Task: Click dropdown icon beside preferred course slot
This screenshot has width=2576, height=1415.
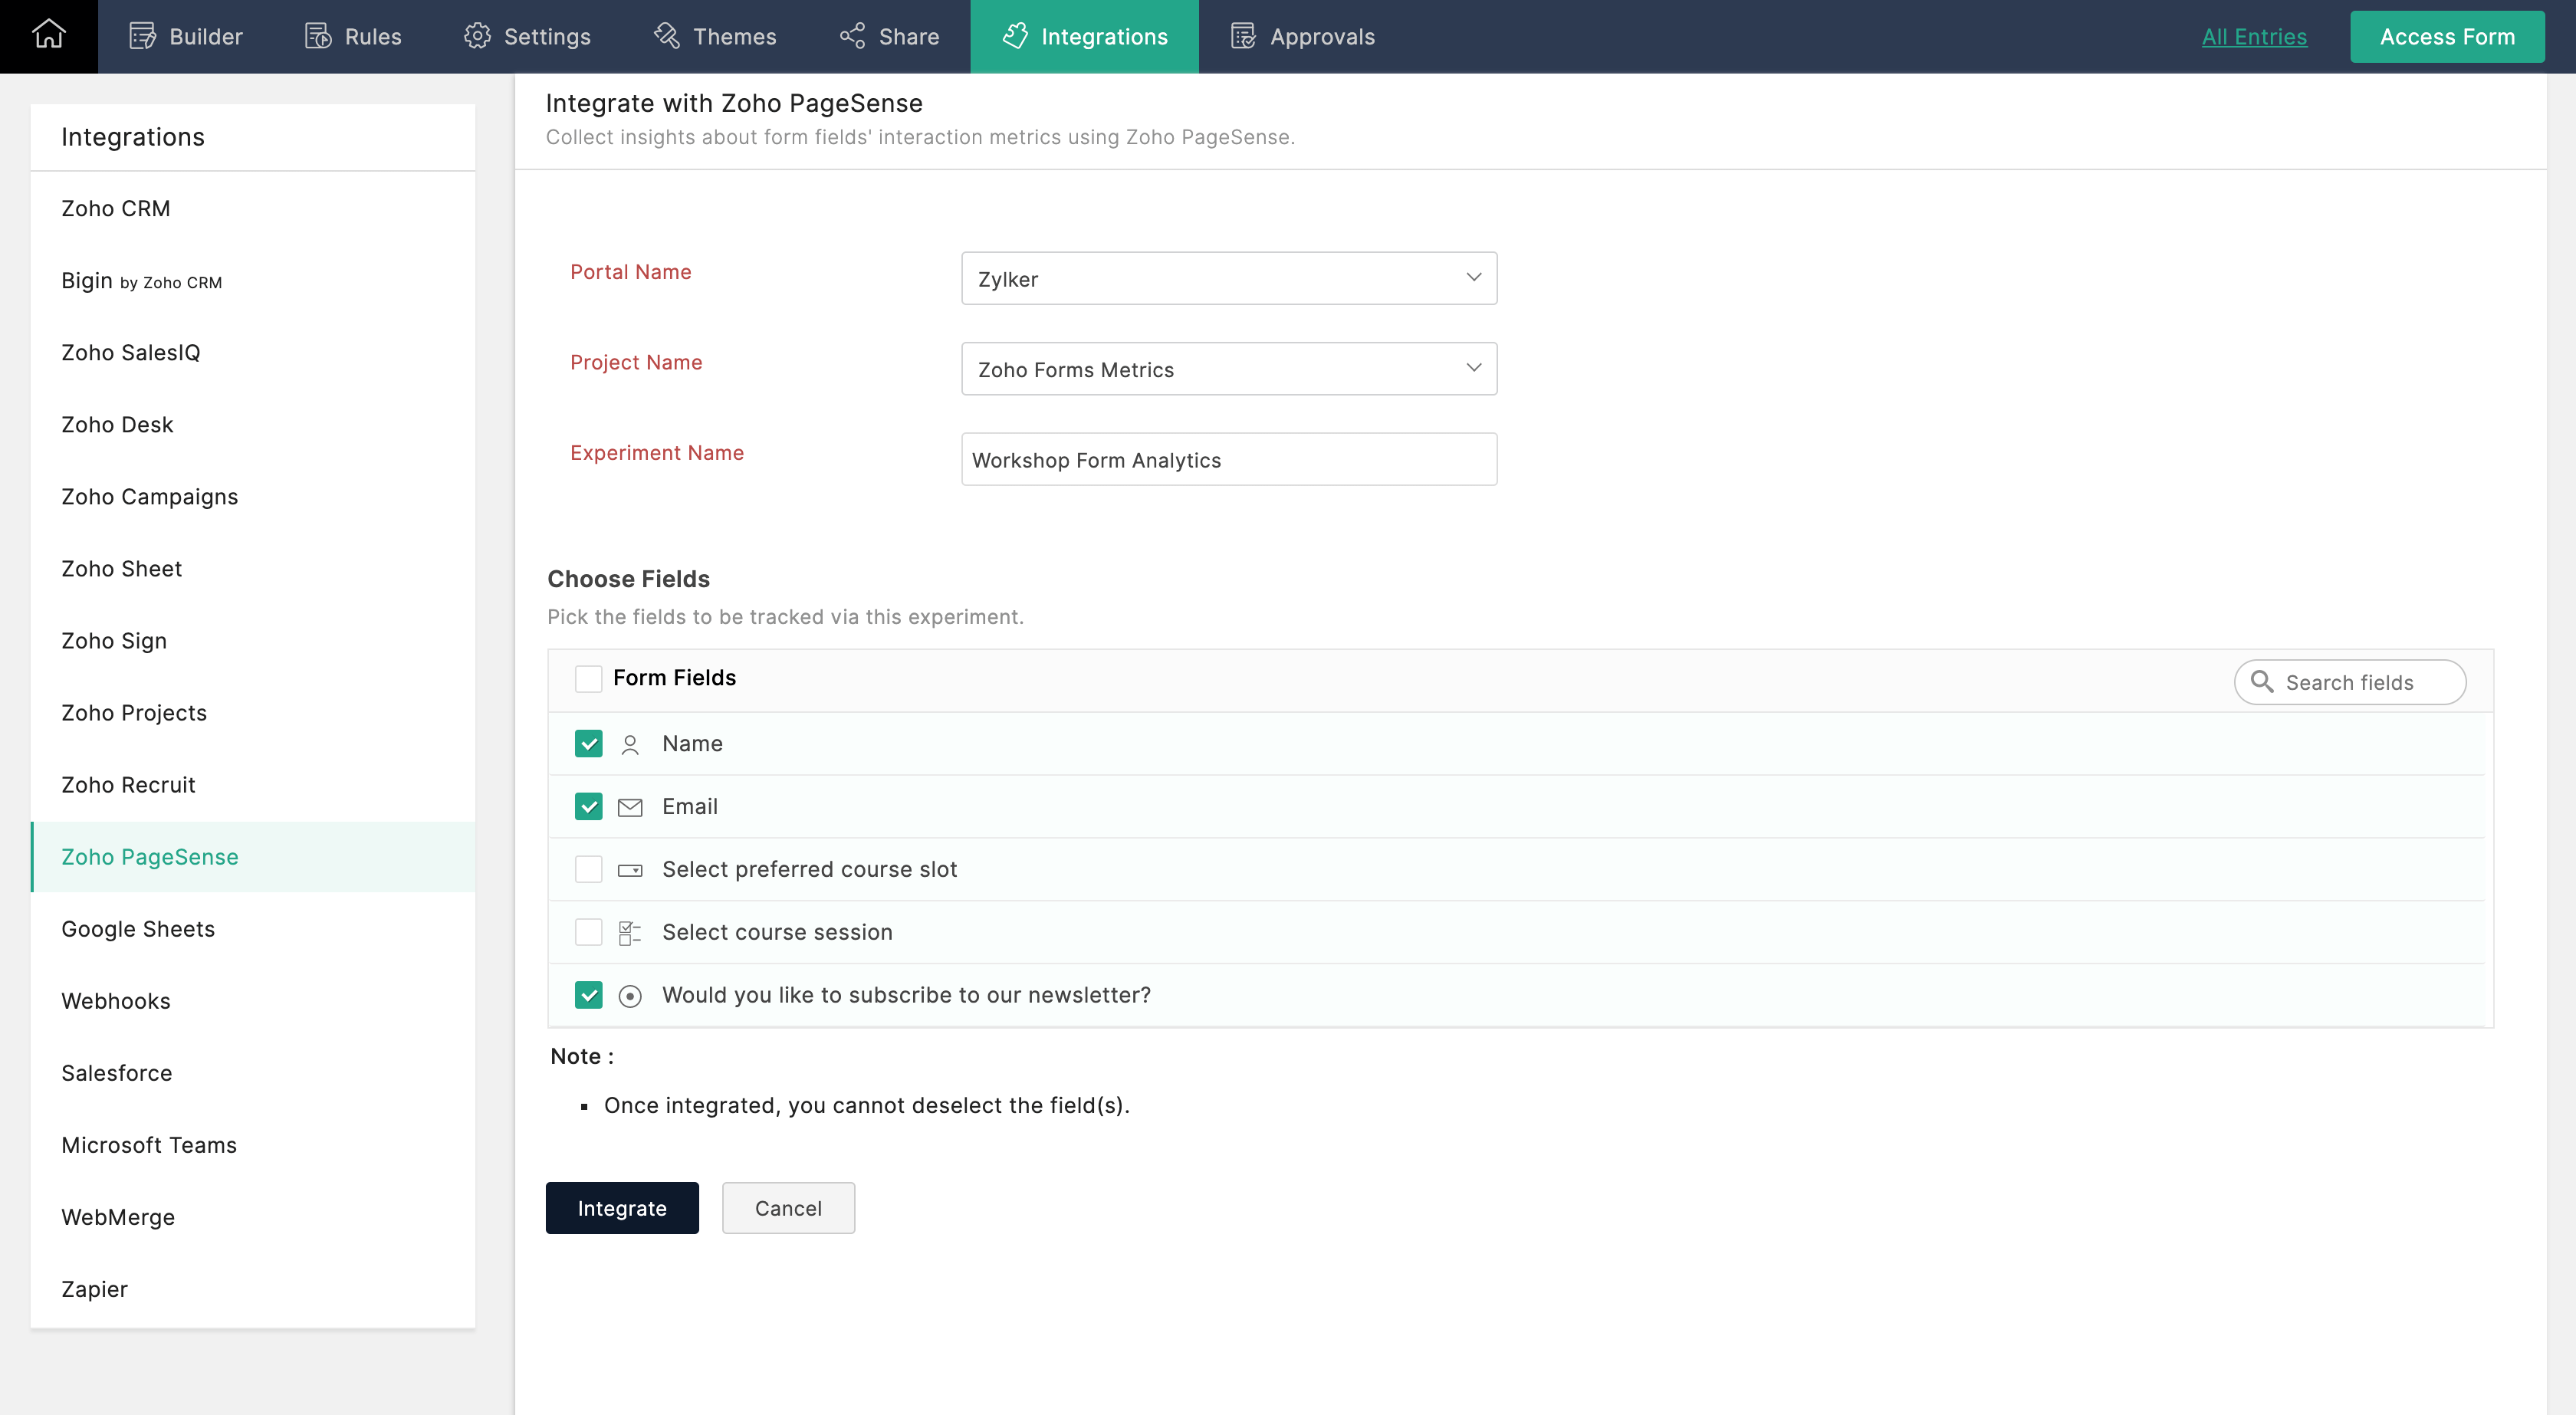Action: 630,870
